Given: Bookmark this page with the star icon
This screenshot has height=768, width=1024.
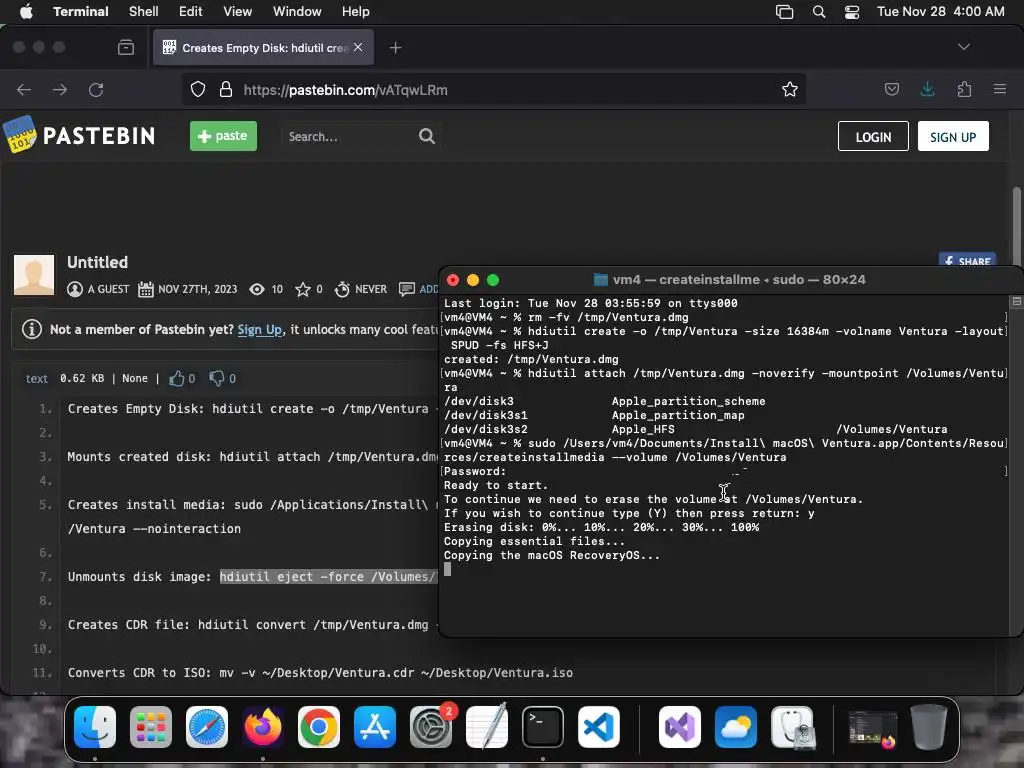Looking at the screenshot, I should click(790, 89).
